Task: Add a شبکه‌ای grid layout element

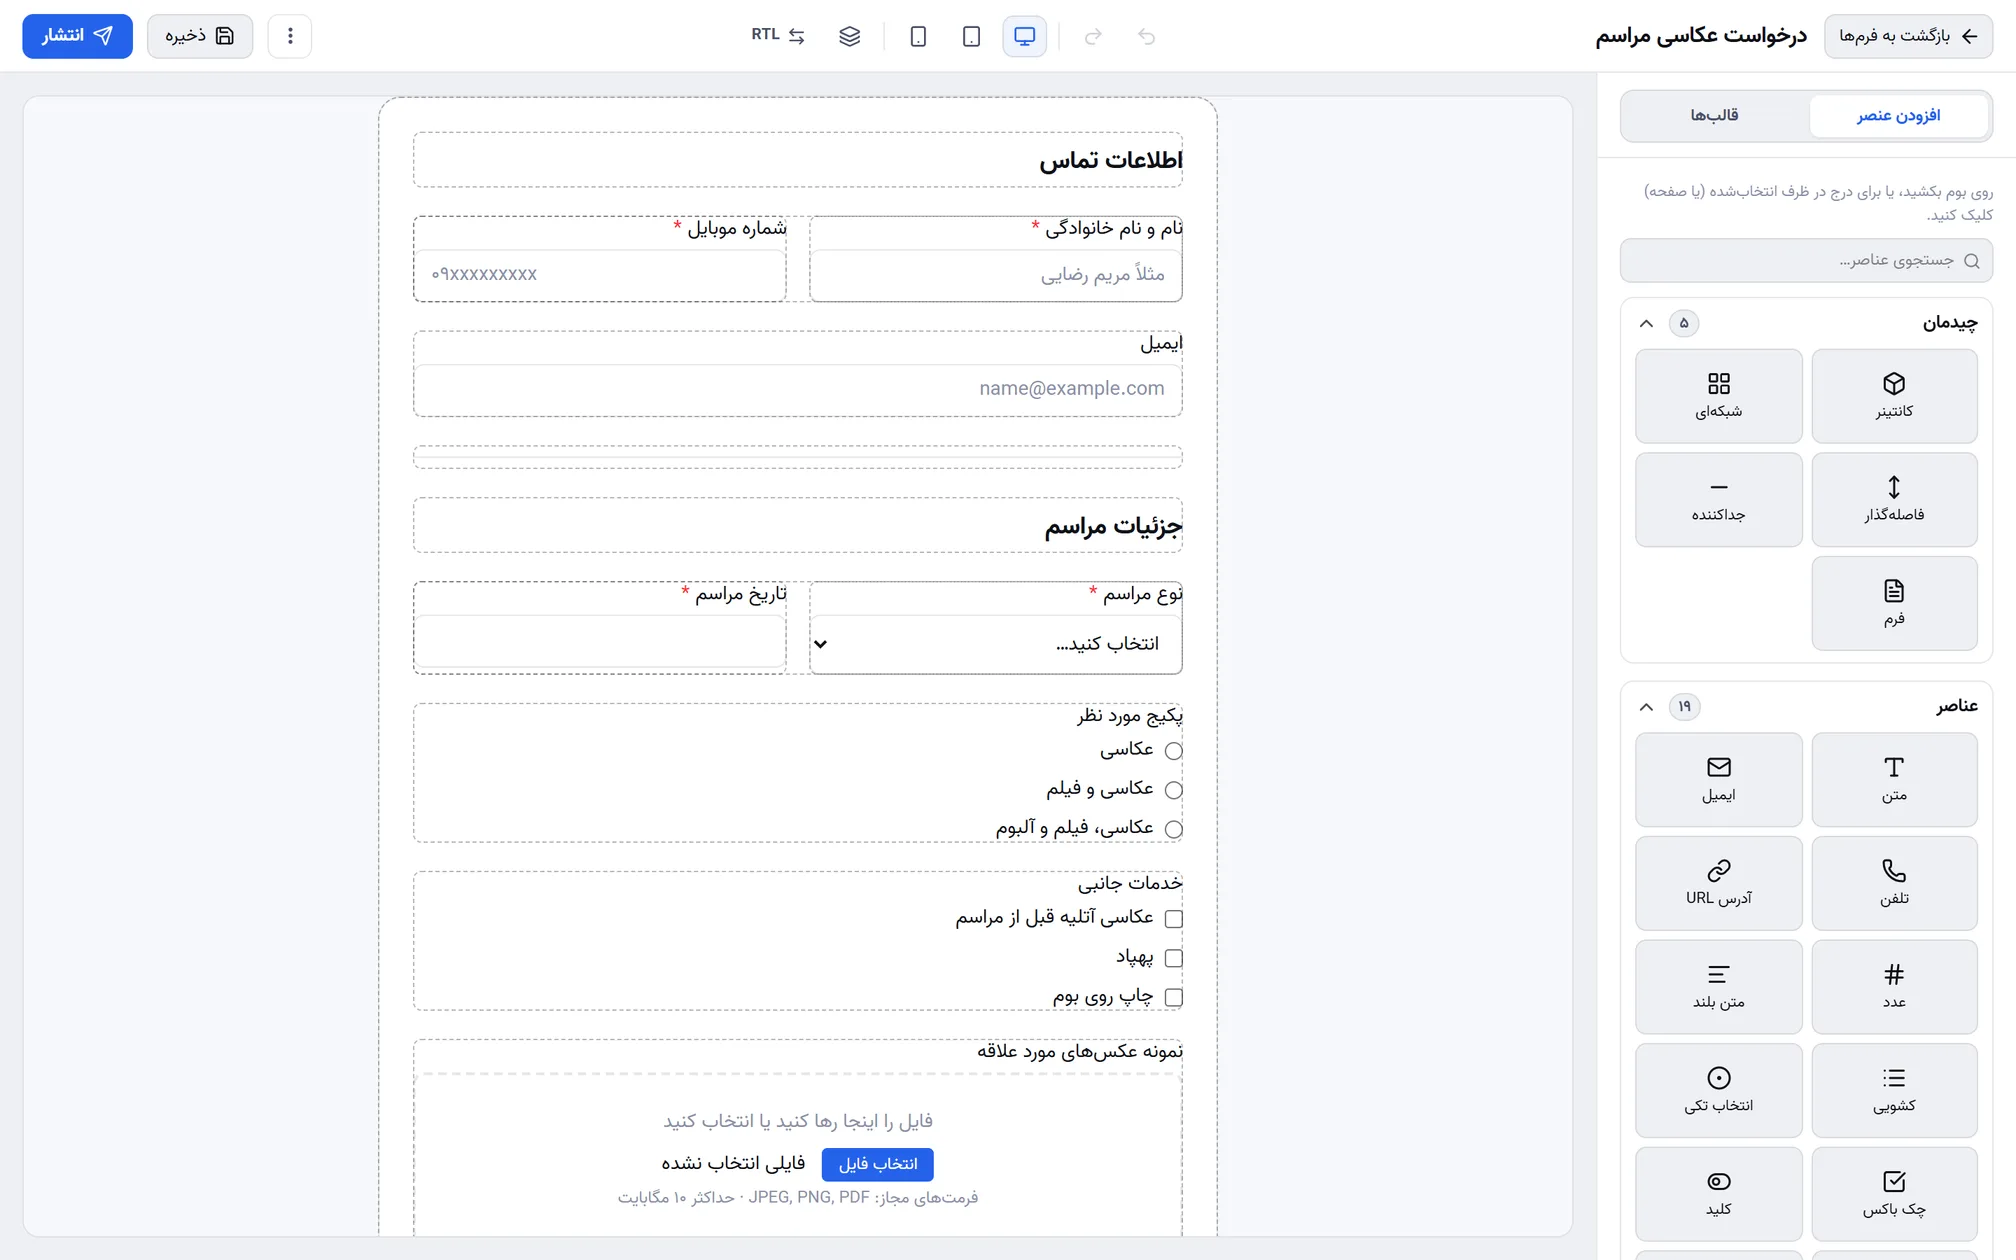Action: coord(1718,396)
